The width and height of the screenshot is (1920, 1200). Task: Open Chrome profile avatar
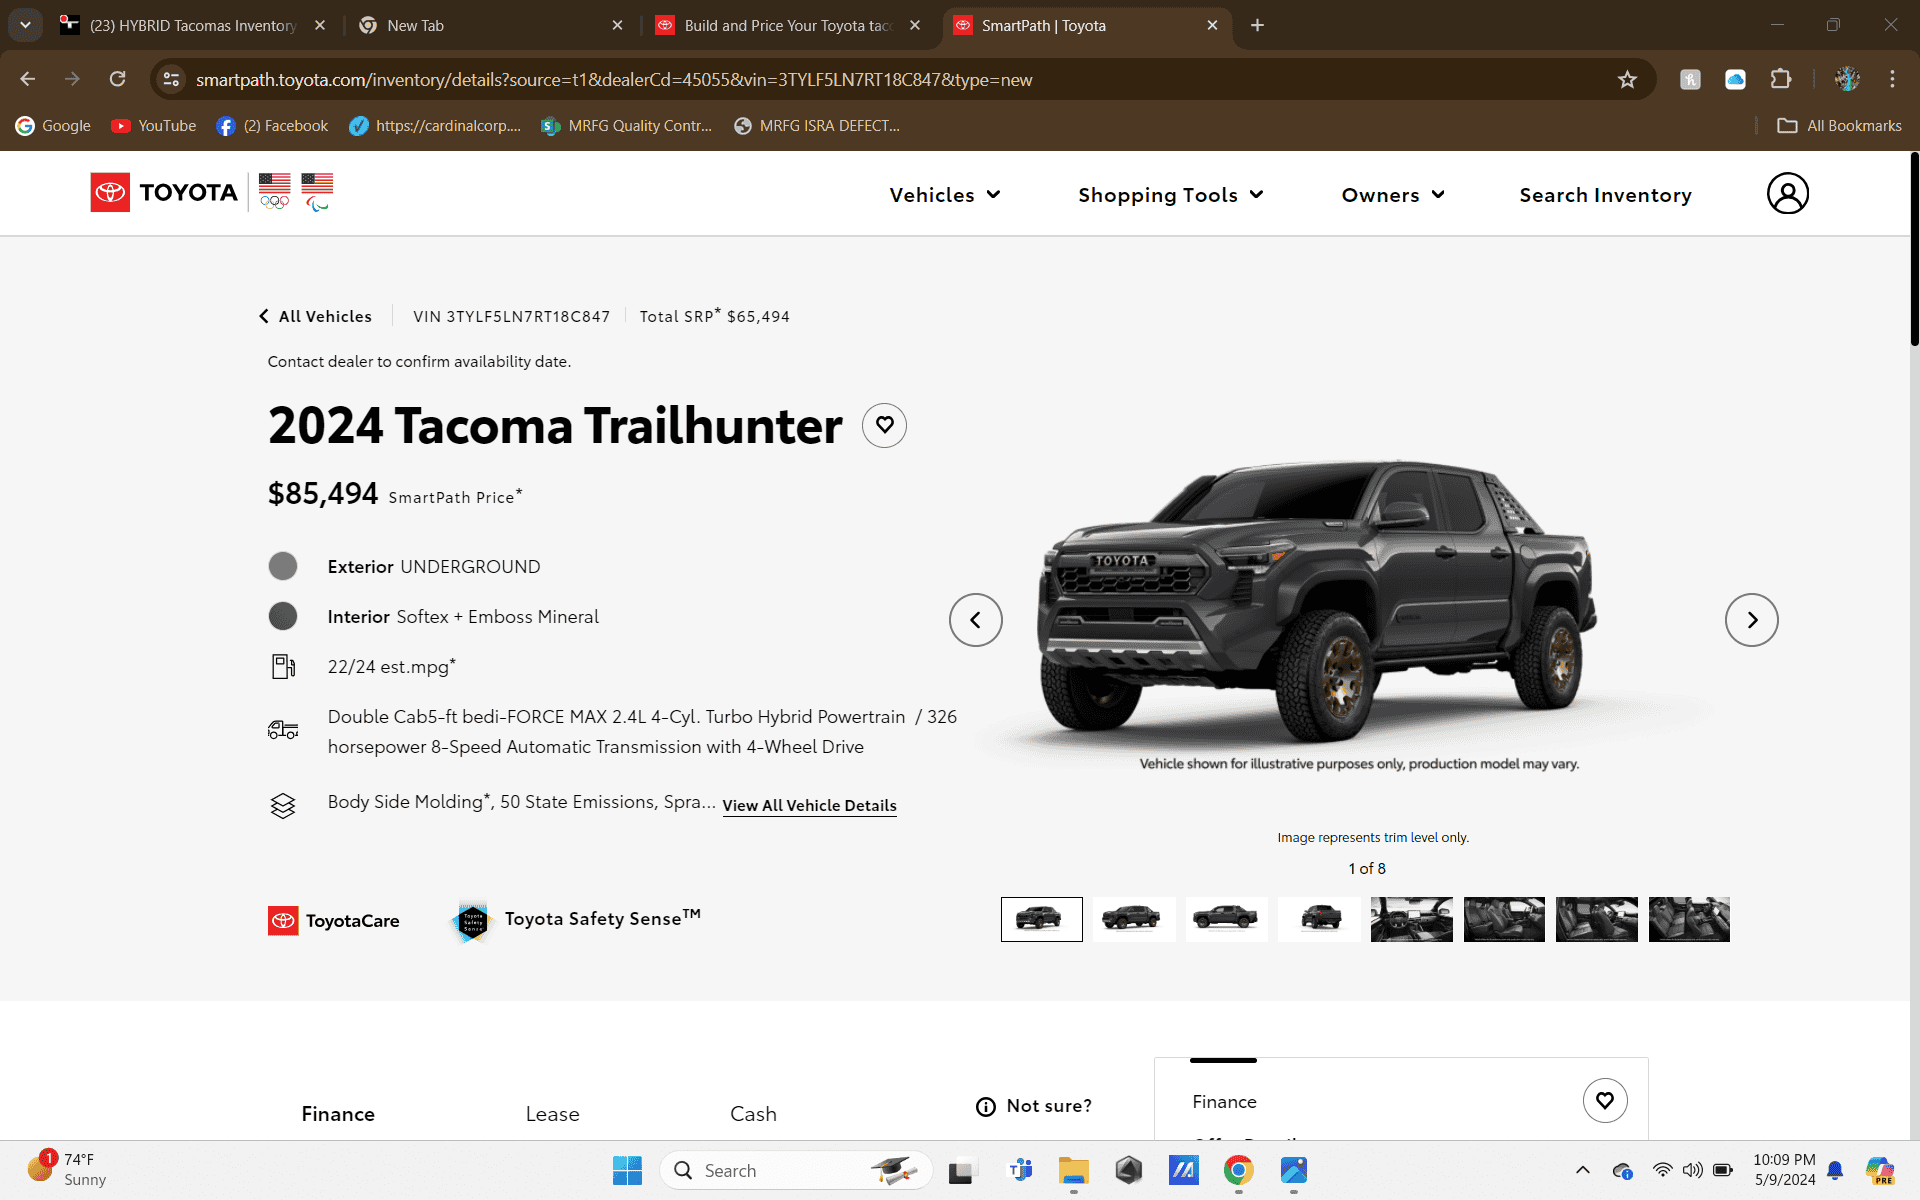pos(1846,79)
